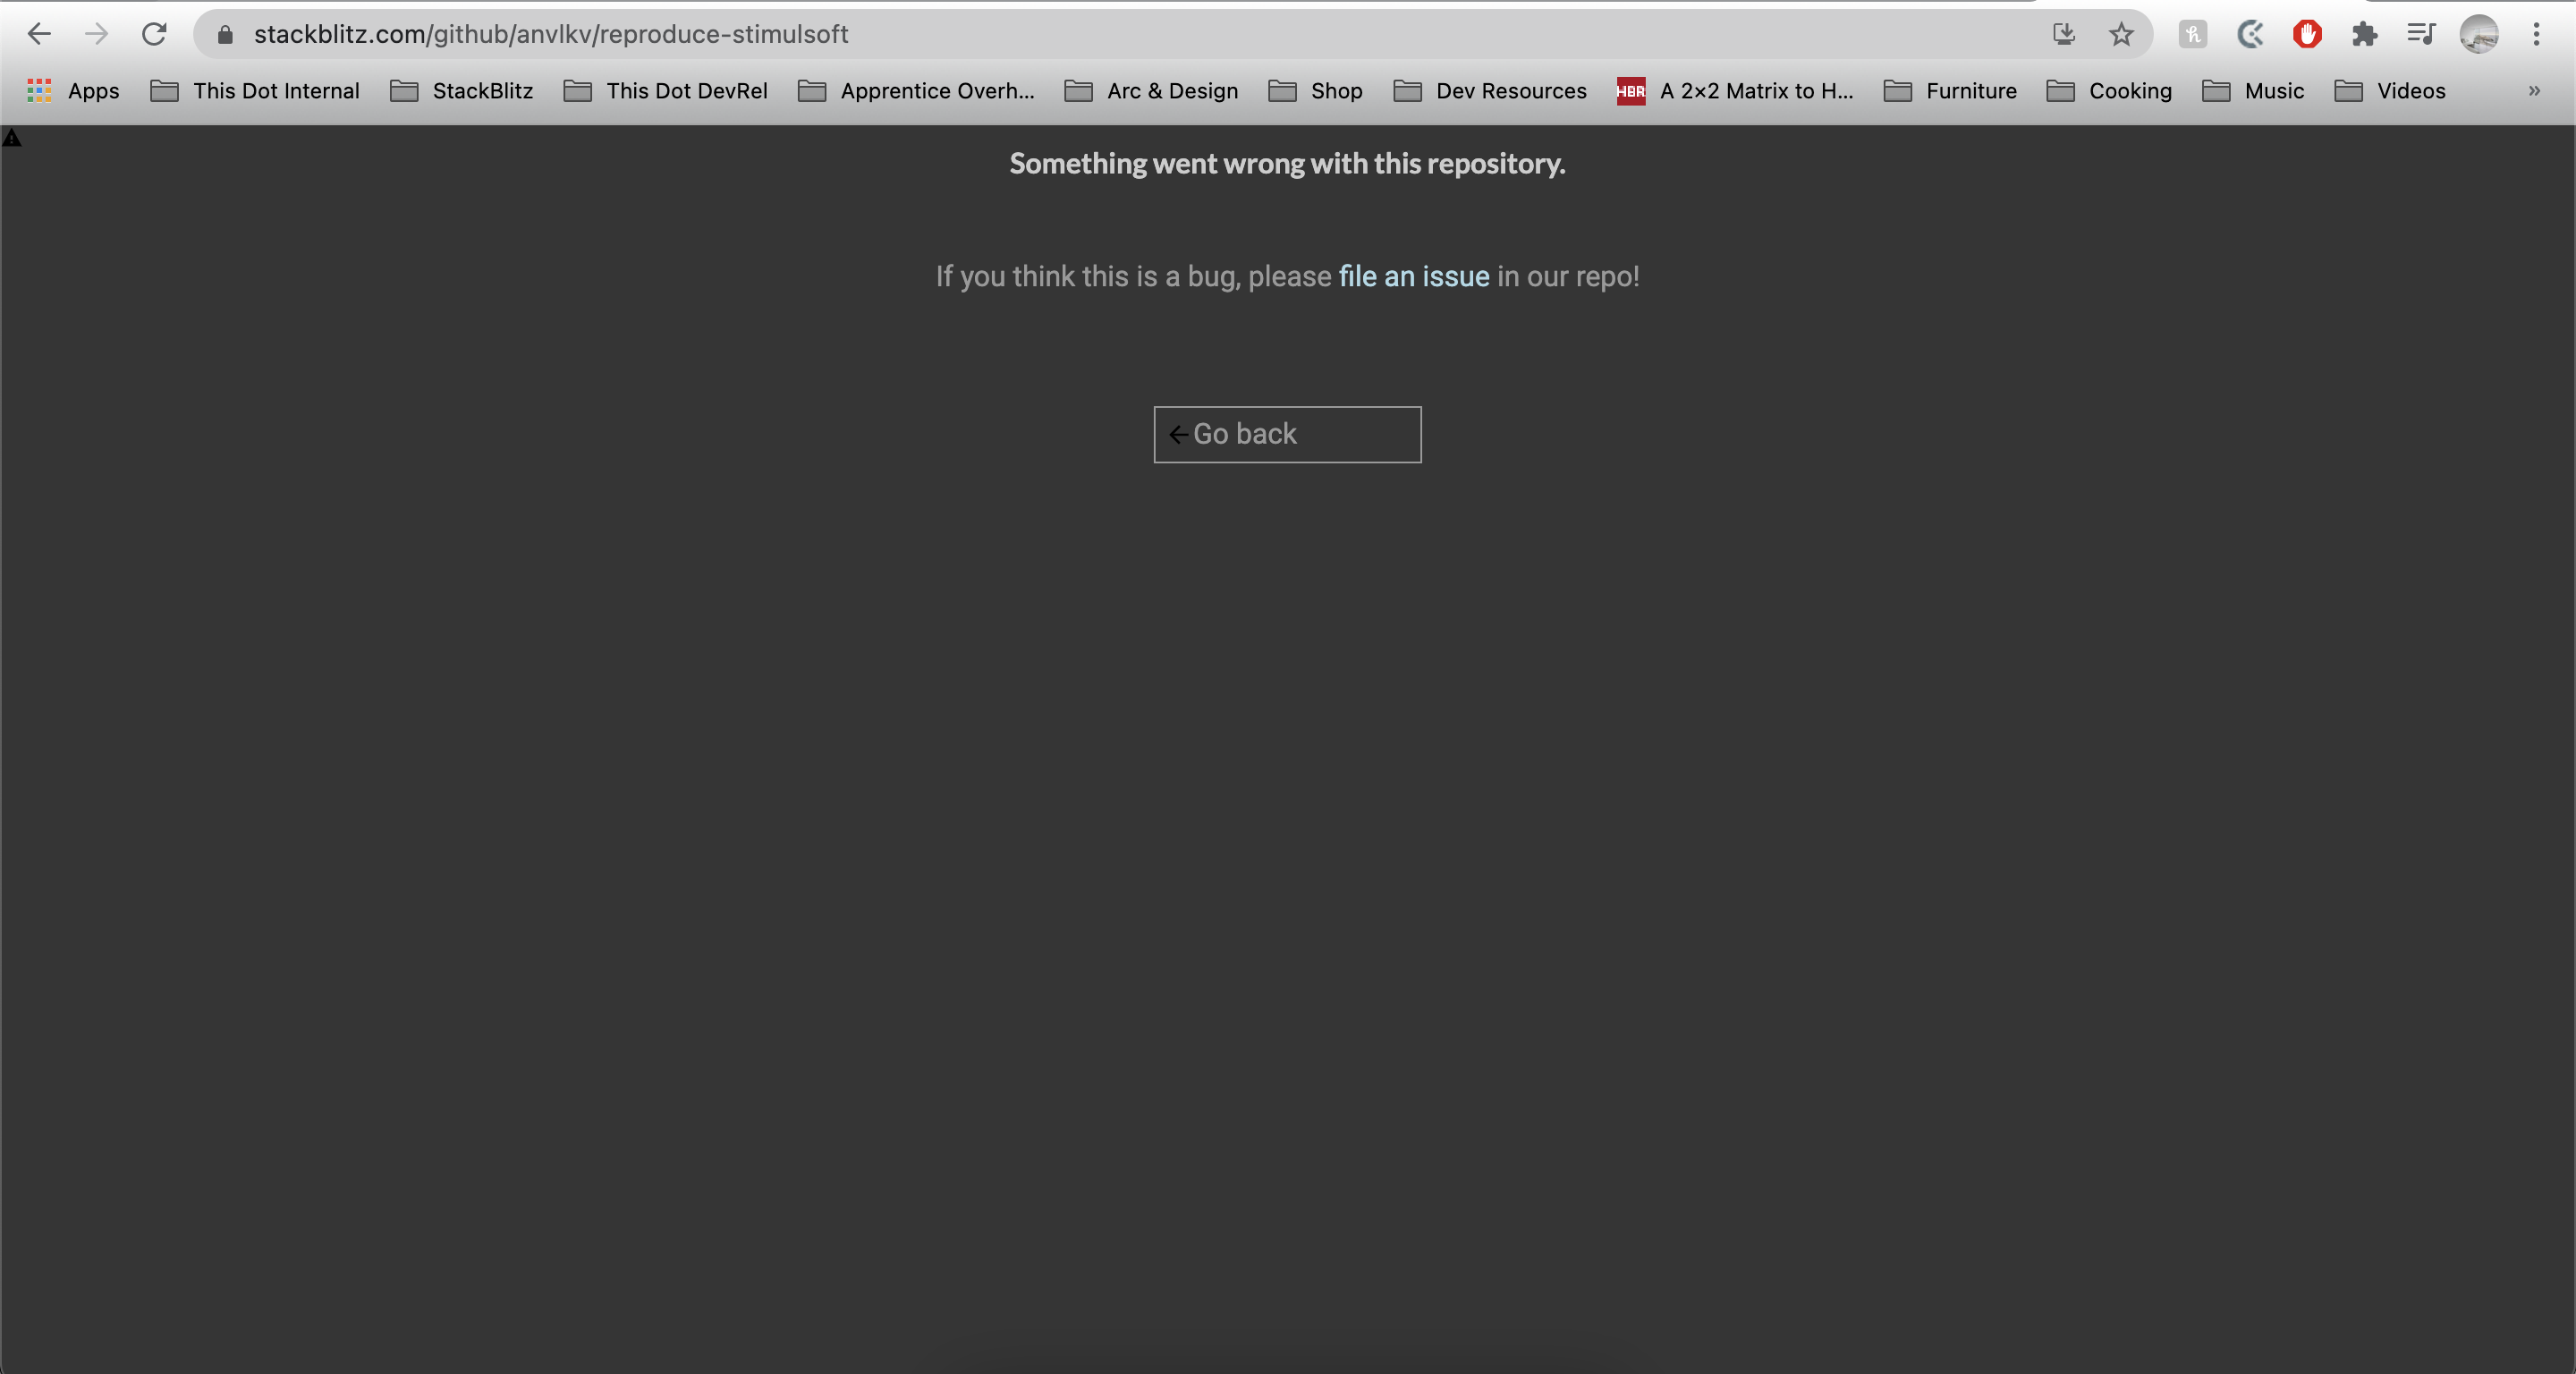Reload the page with the refresh icon

(155, 34)
